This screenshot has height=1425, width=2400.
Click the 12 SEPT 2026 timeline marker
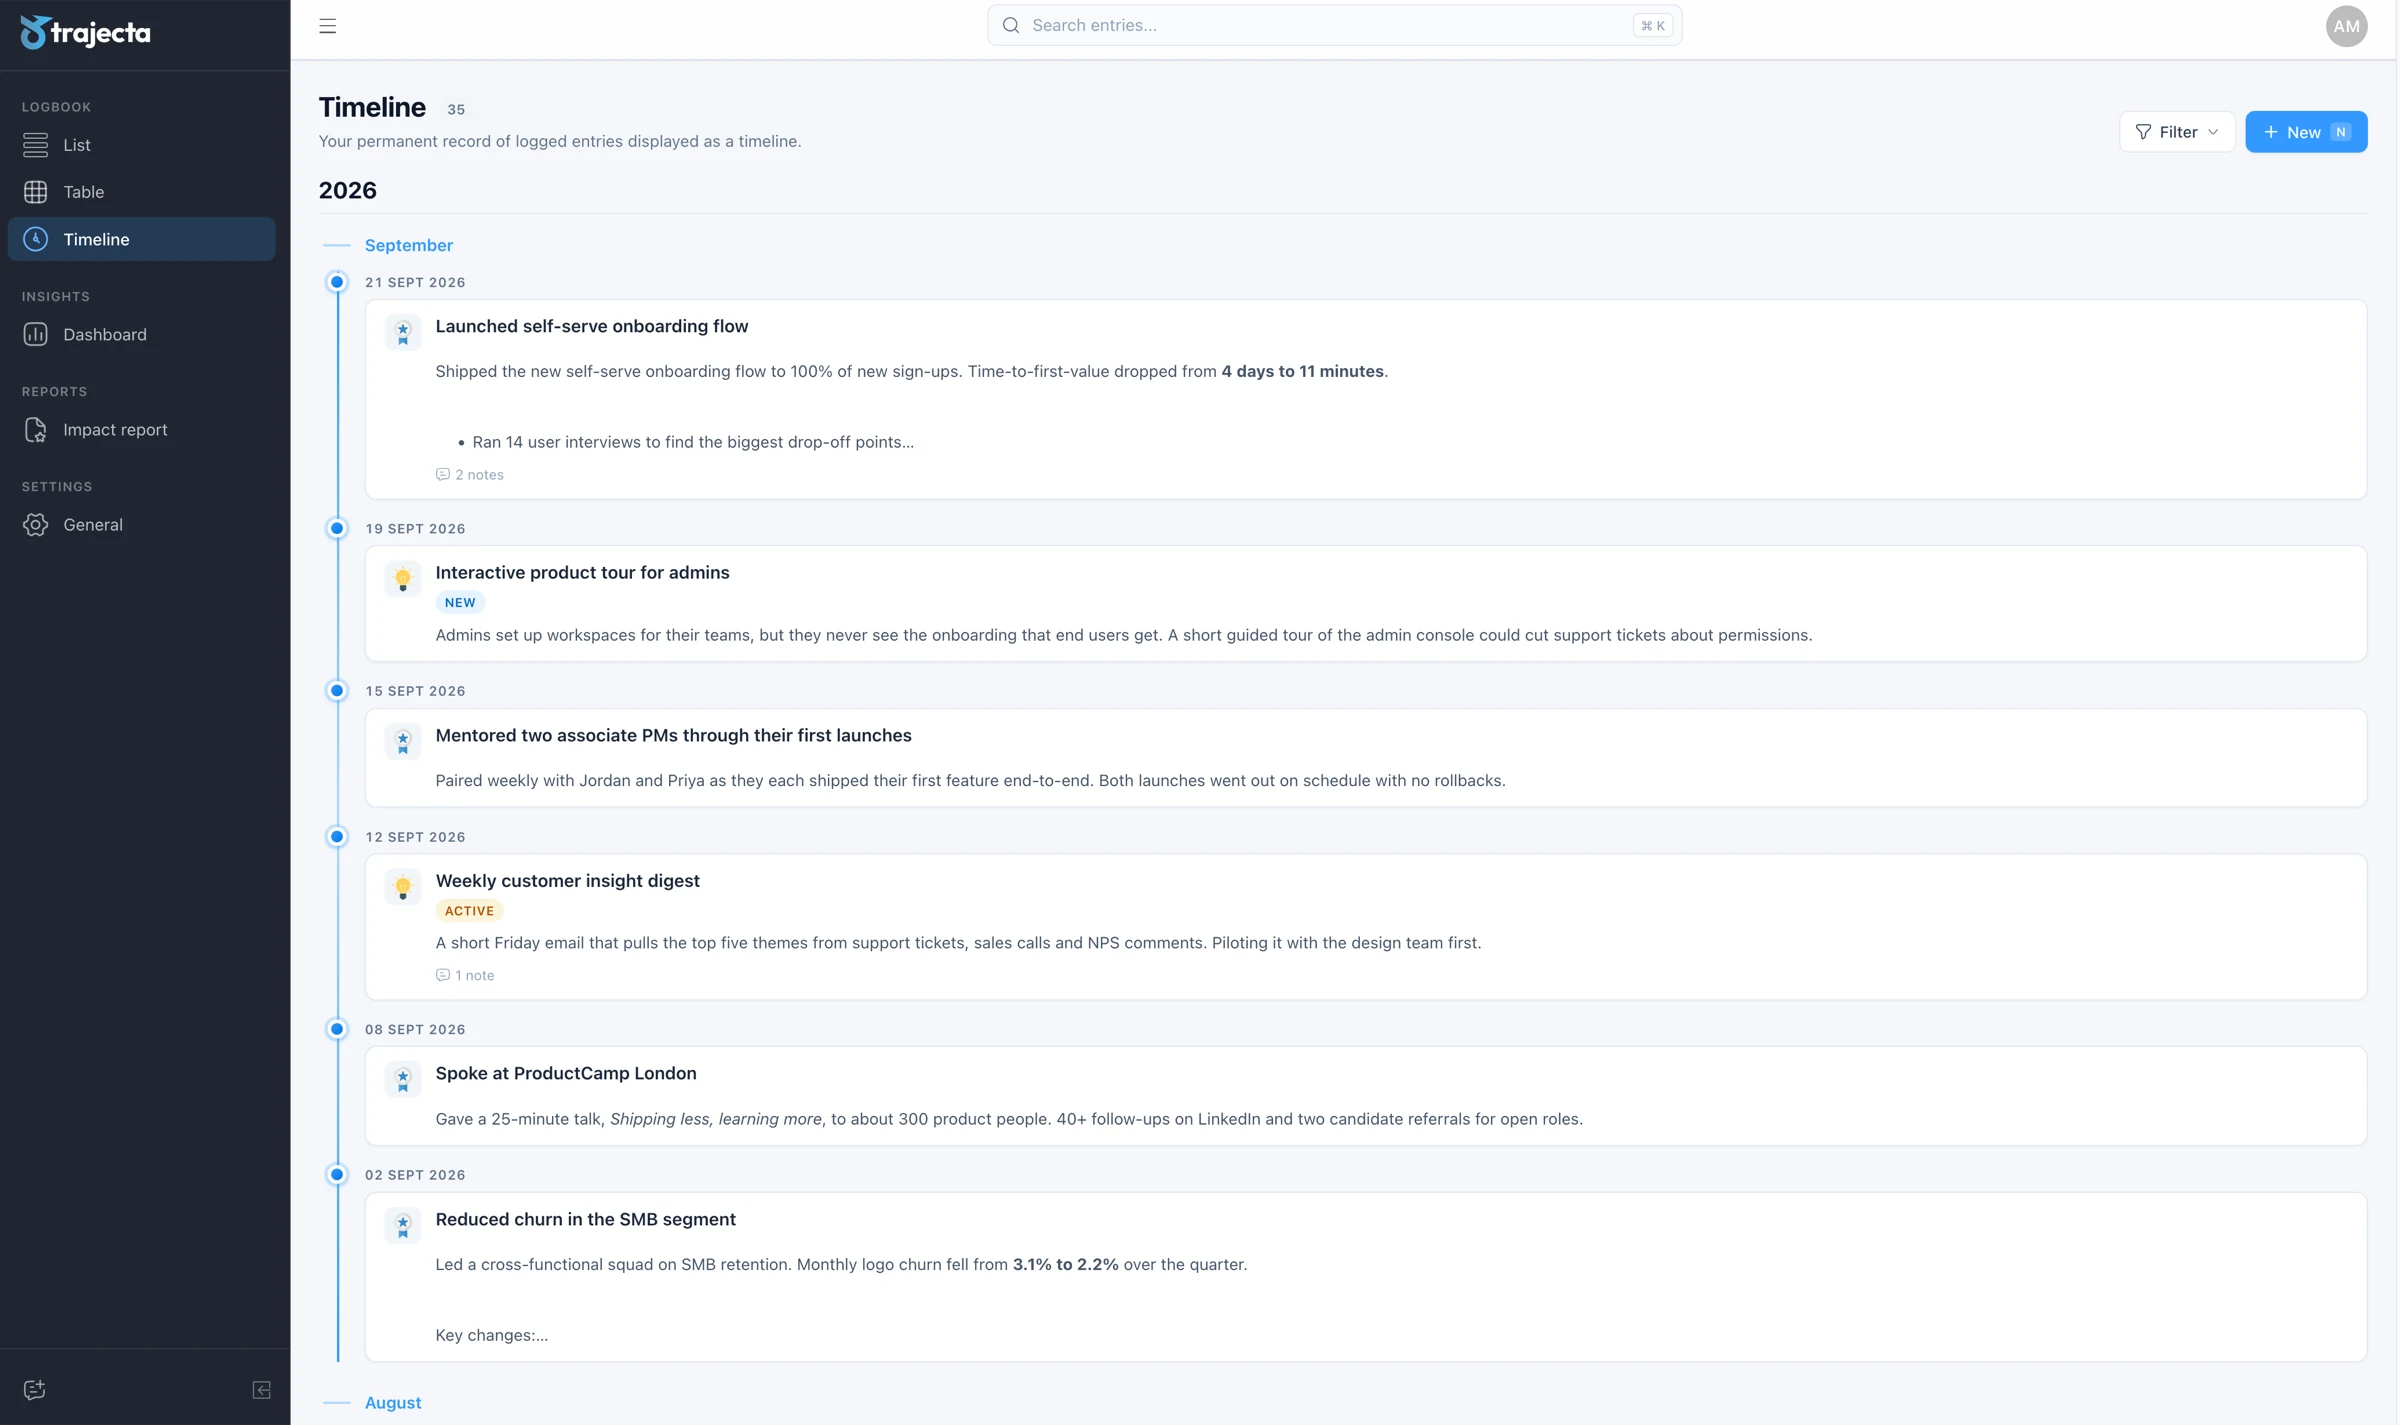click(337, 836)
